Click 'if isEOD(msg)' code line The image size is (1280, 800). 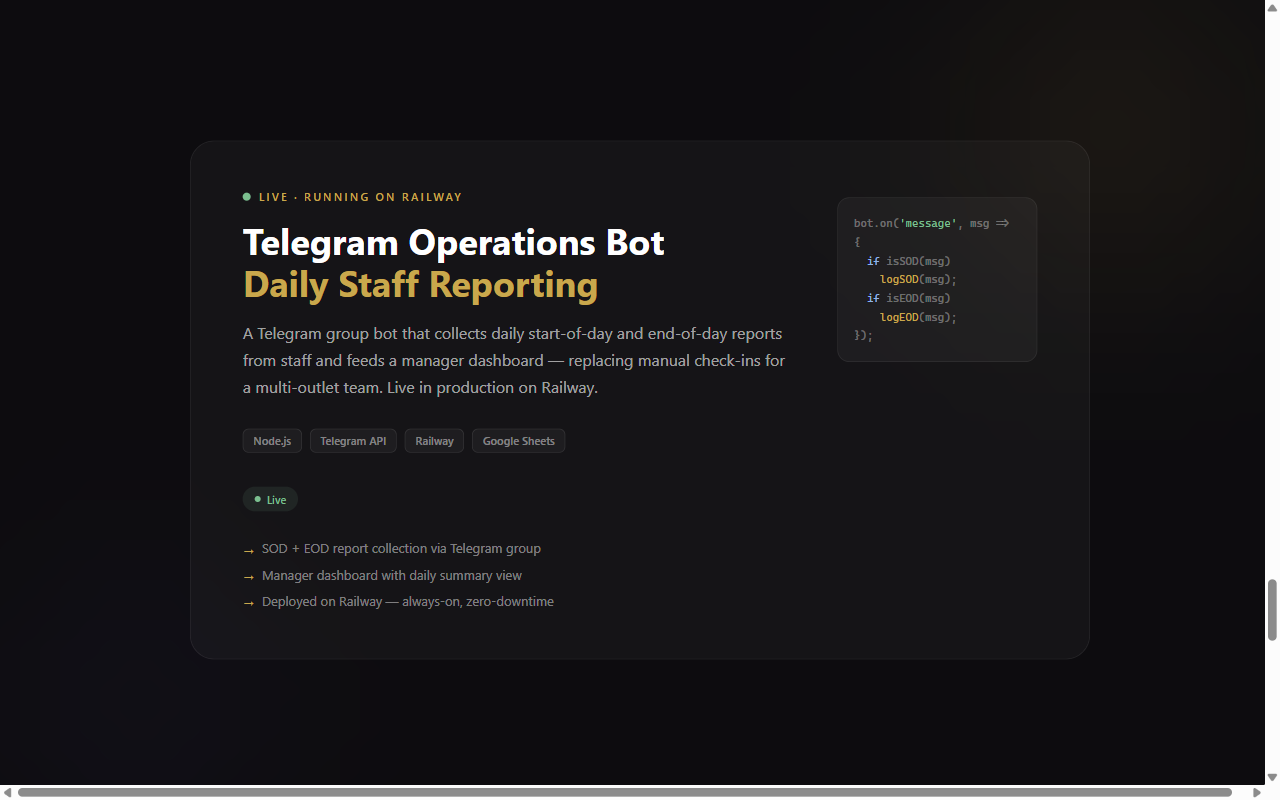(x=909, y=299)
